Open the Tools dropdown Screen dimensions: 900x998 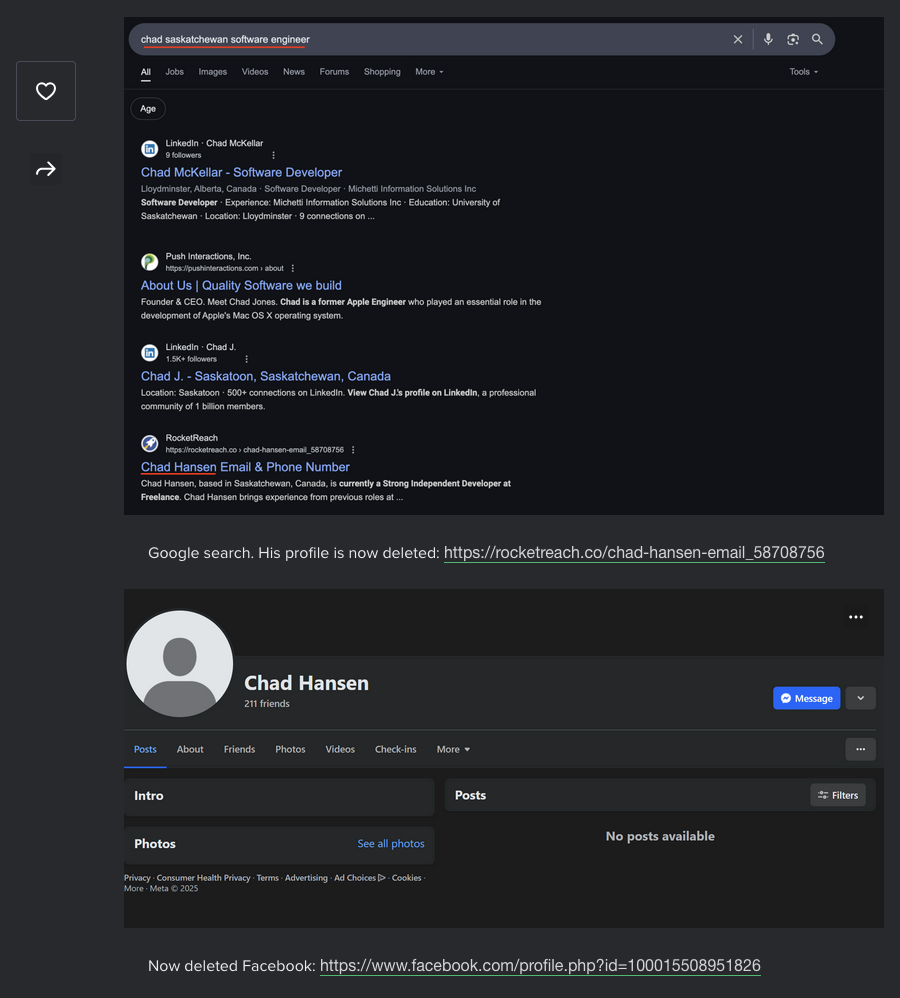[804, 72]
